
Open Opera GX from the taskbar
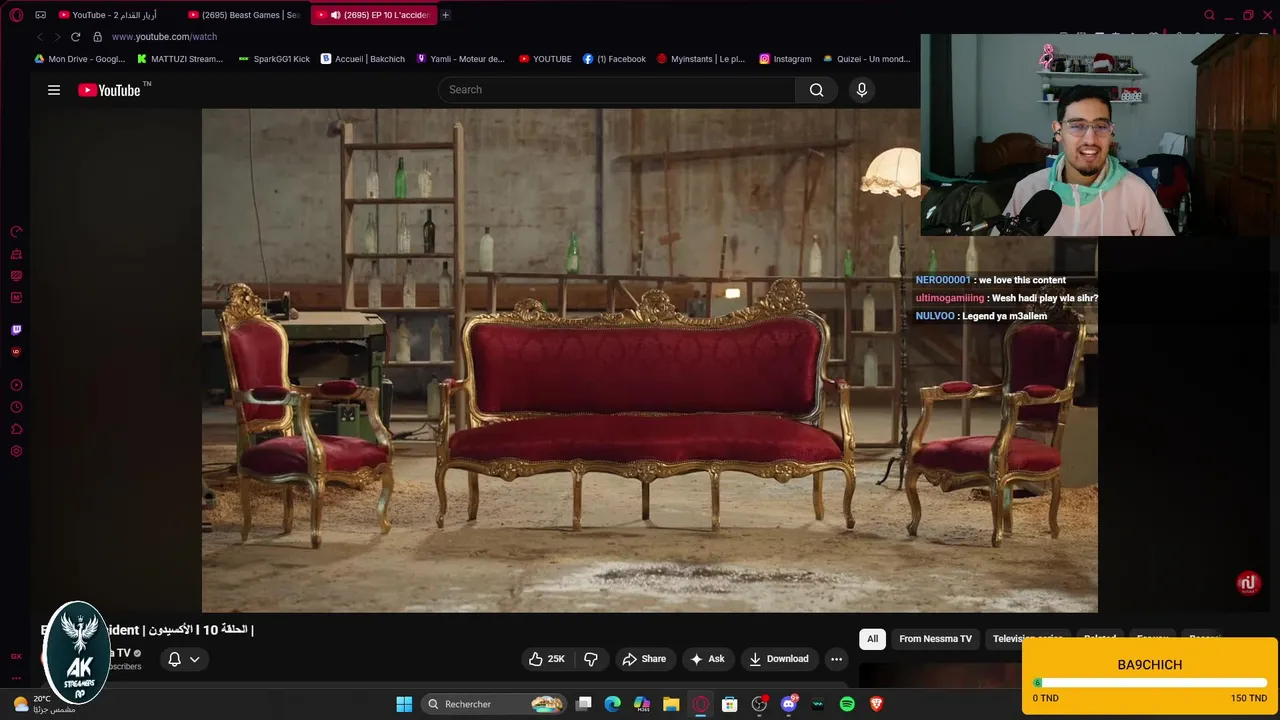tap(701, 704)
